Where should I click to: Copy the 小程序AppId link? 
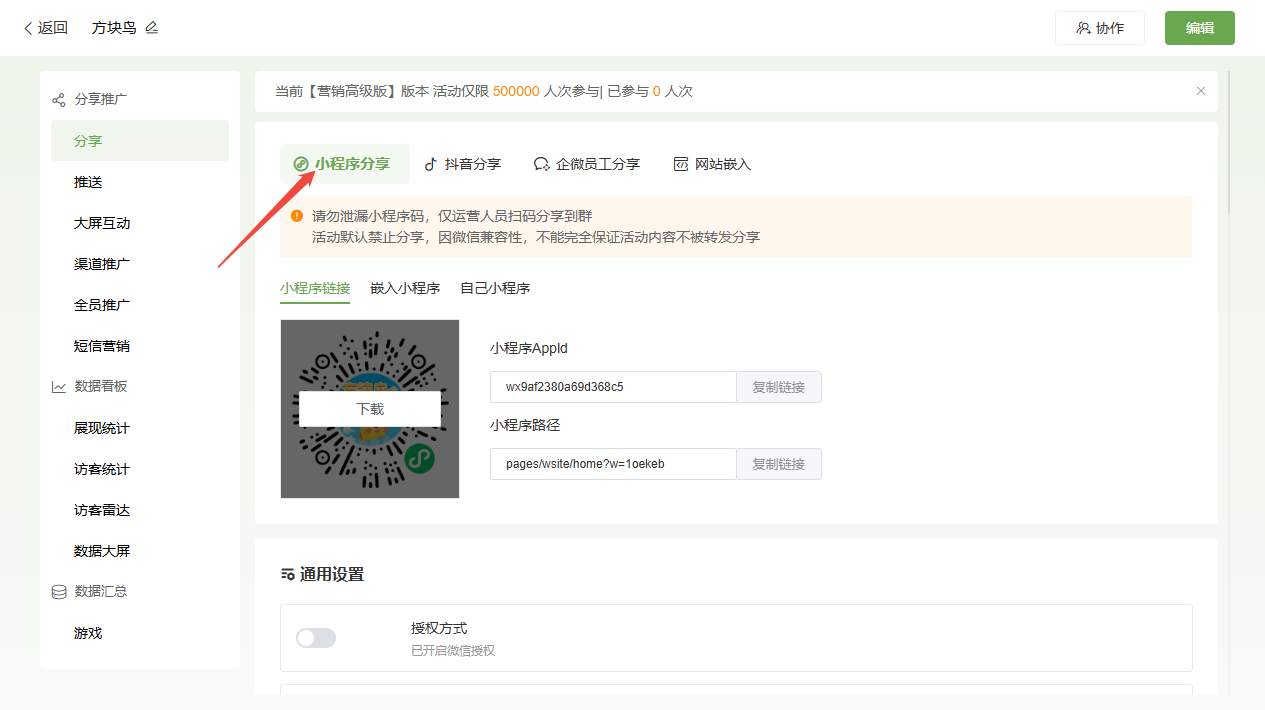tap(778, 387)
